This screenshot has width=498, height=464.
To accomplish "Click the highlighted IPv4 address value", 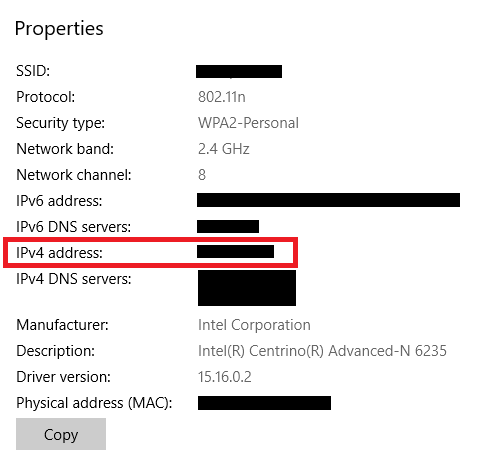I will [235, 252].
